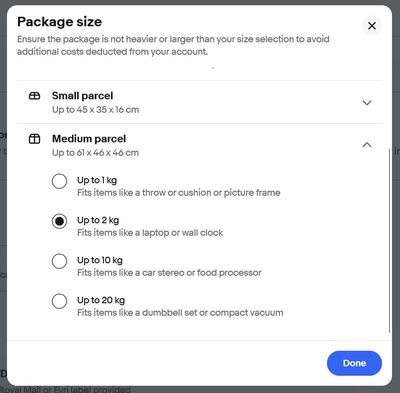Screen dimensions: 400x393
Task: Click 'Fits items like a dumbbell set' description
Action: [x=180, y=313]
